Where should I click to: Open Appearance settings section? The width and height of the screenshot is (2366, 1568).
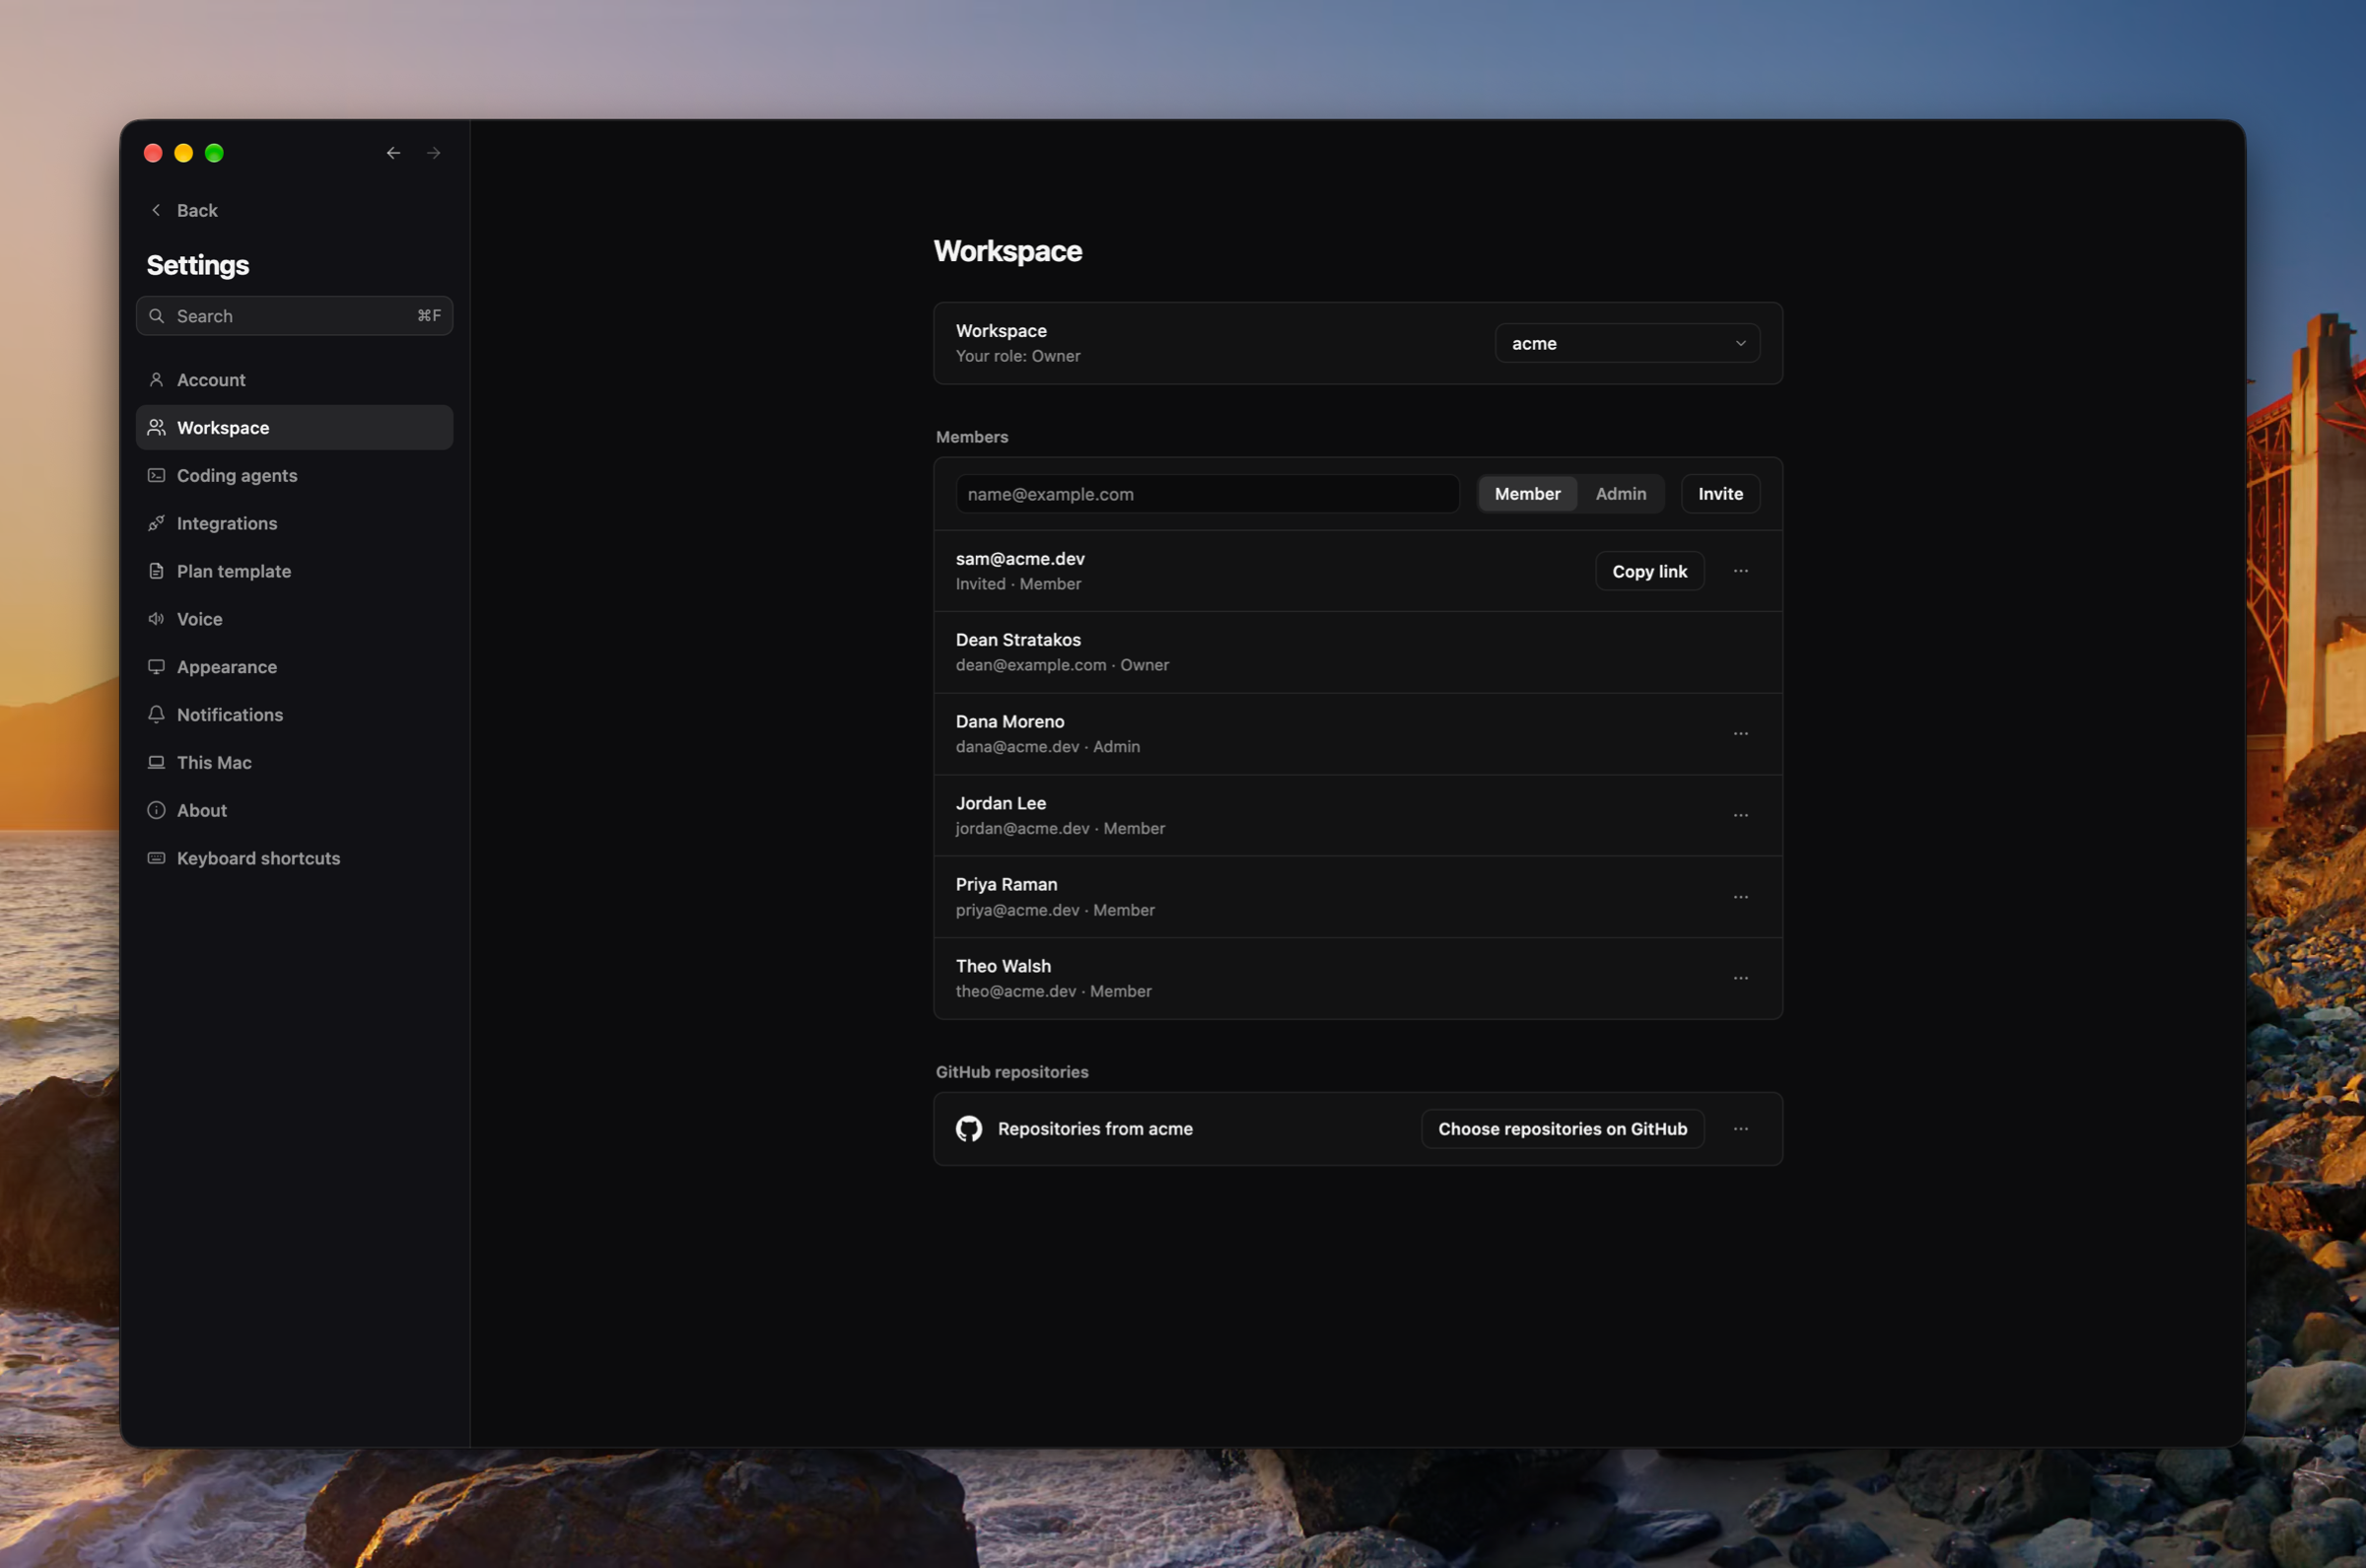pyautogui.click(x=294, y=667)
